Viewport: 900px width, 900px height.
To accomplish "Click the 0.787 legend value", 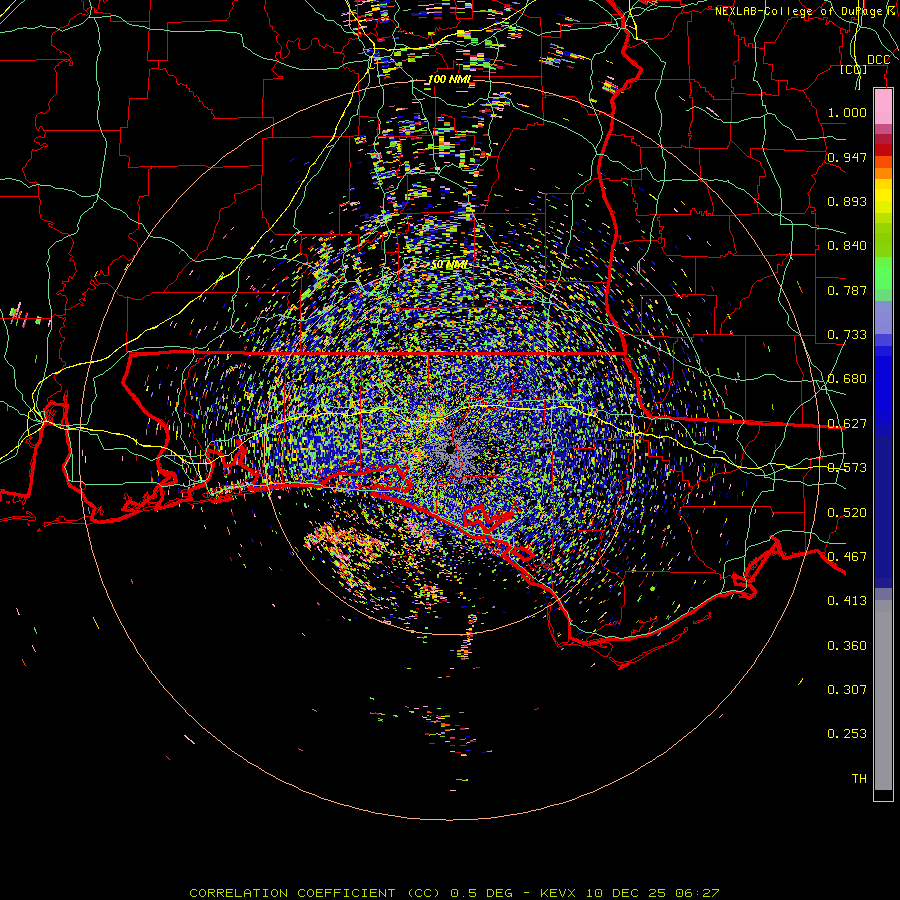I will click(847, 290).
